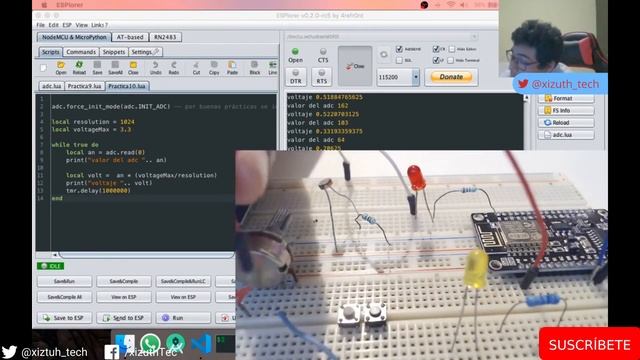640x360 pixels.
Task: Click the Save&Compile button
Action: point(124,281)
